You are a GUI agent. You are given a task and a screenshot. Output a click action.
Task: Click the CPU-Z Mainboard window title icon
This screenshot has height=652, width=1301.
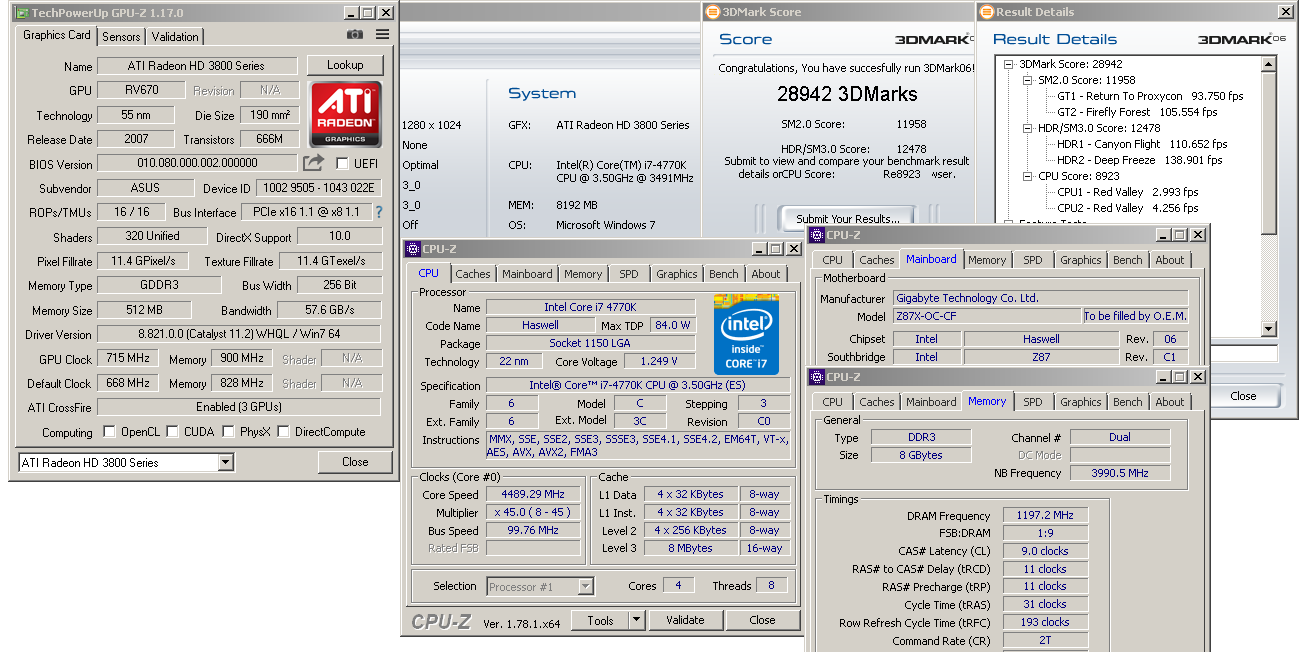pyautogui.click(x=817, y=235)
